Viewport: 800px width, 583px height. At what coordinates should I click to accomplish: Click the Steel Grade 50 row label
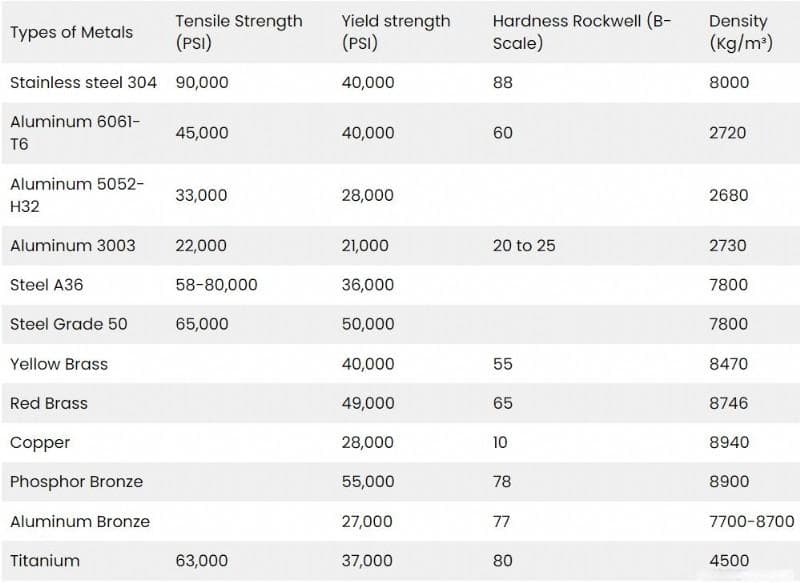(69, 324)
